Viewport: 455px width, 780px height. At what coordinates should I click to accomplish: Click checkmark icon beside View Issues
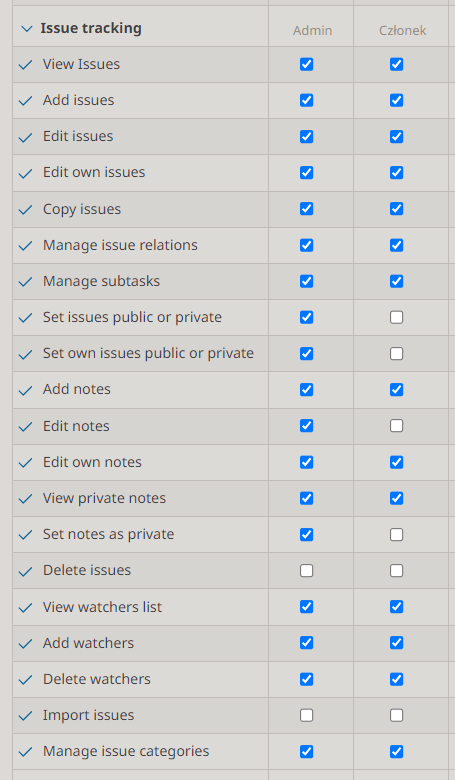[25, 65]
